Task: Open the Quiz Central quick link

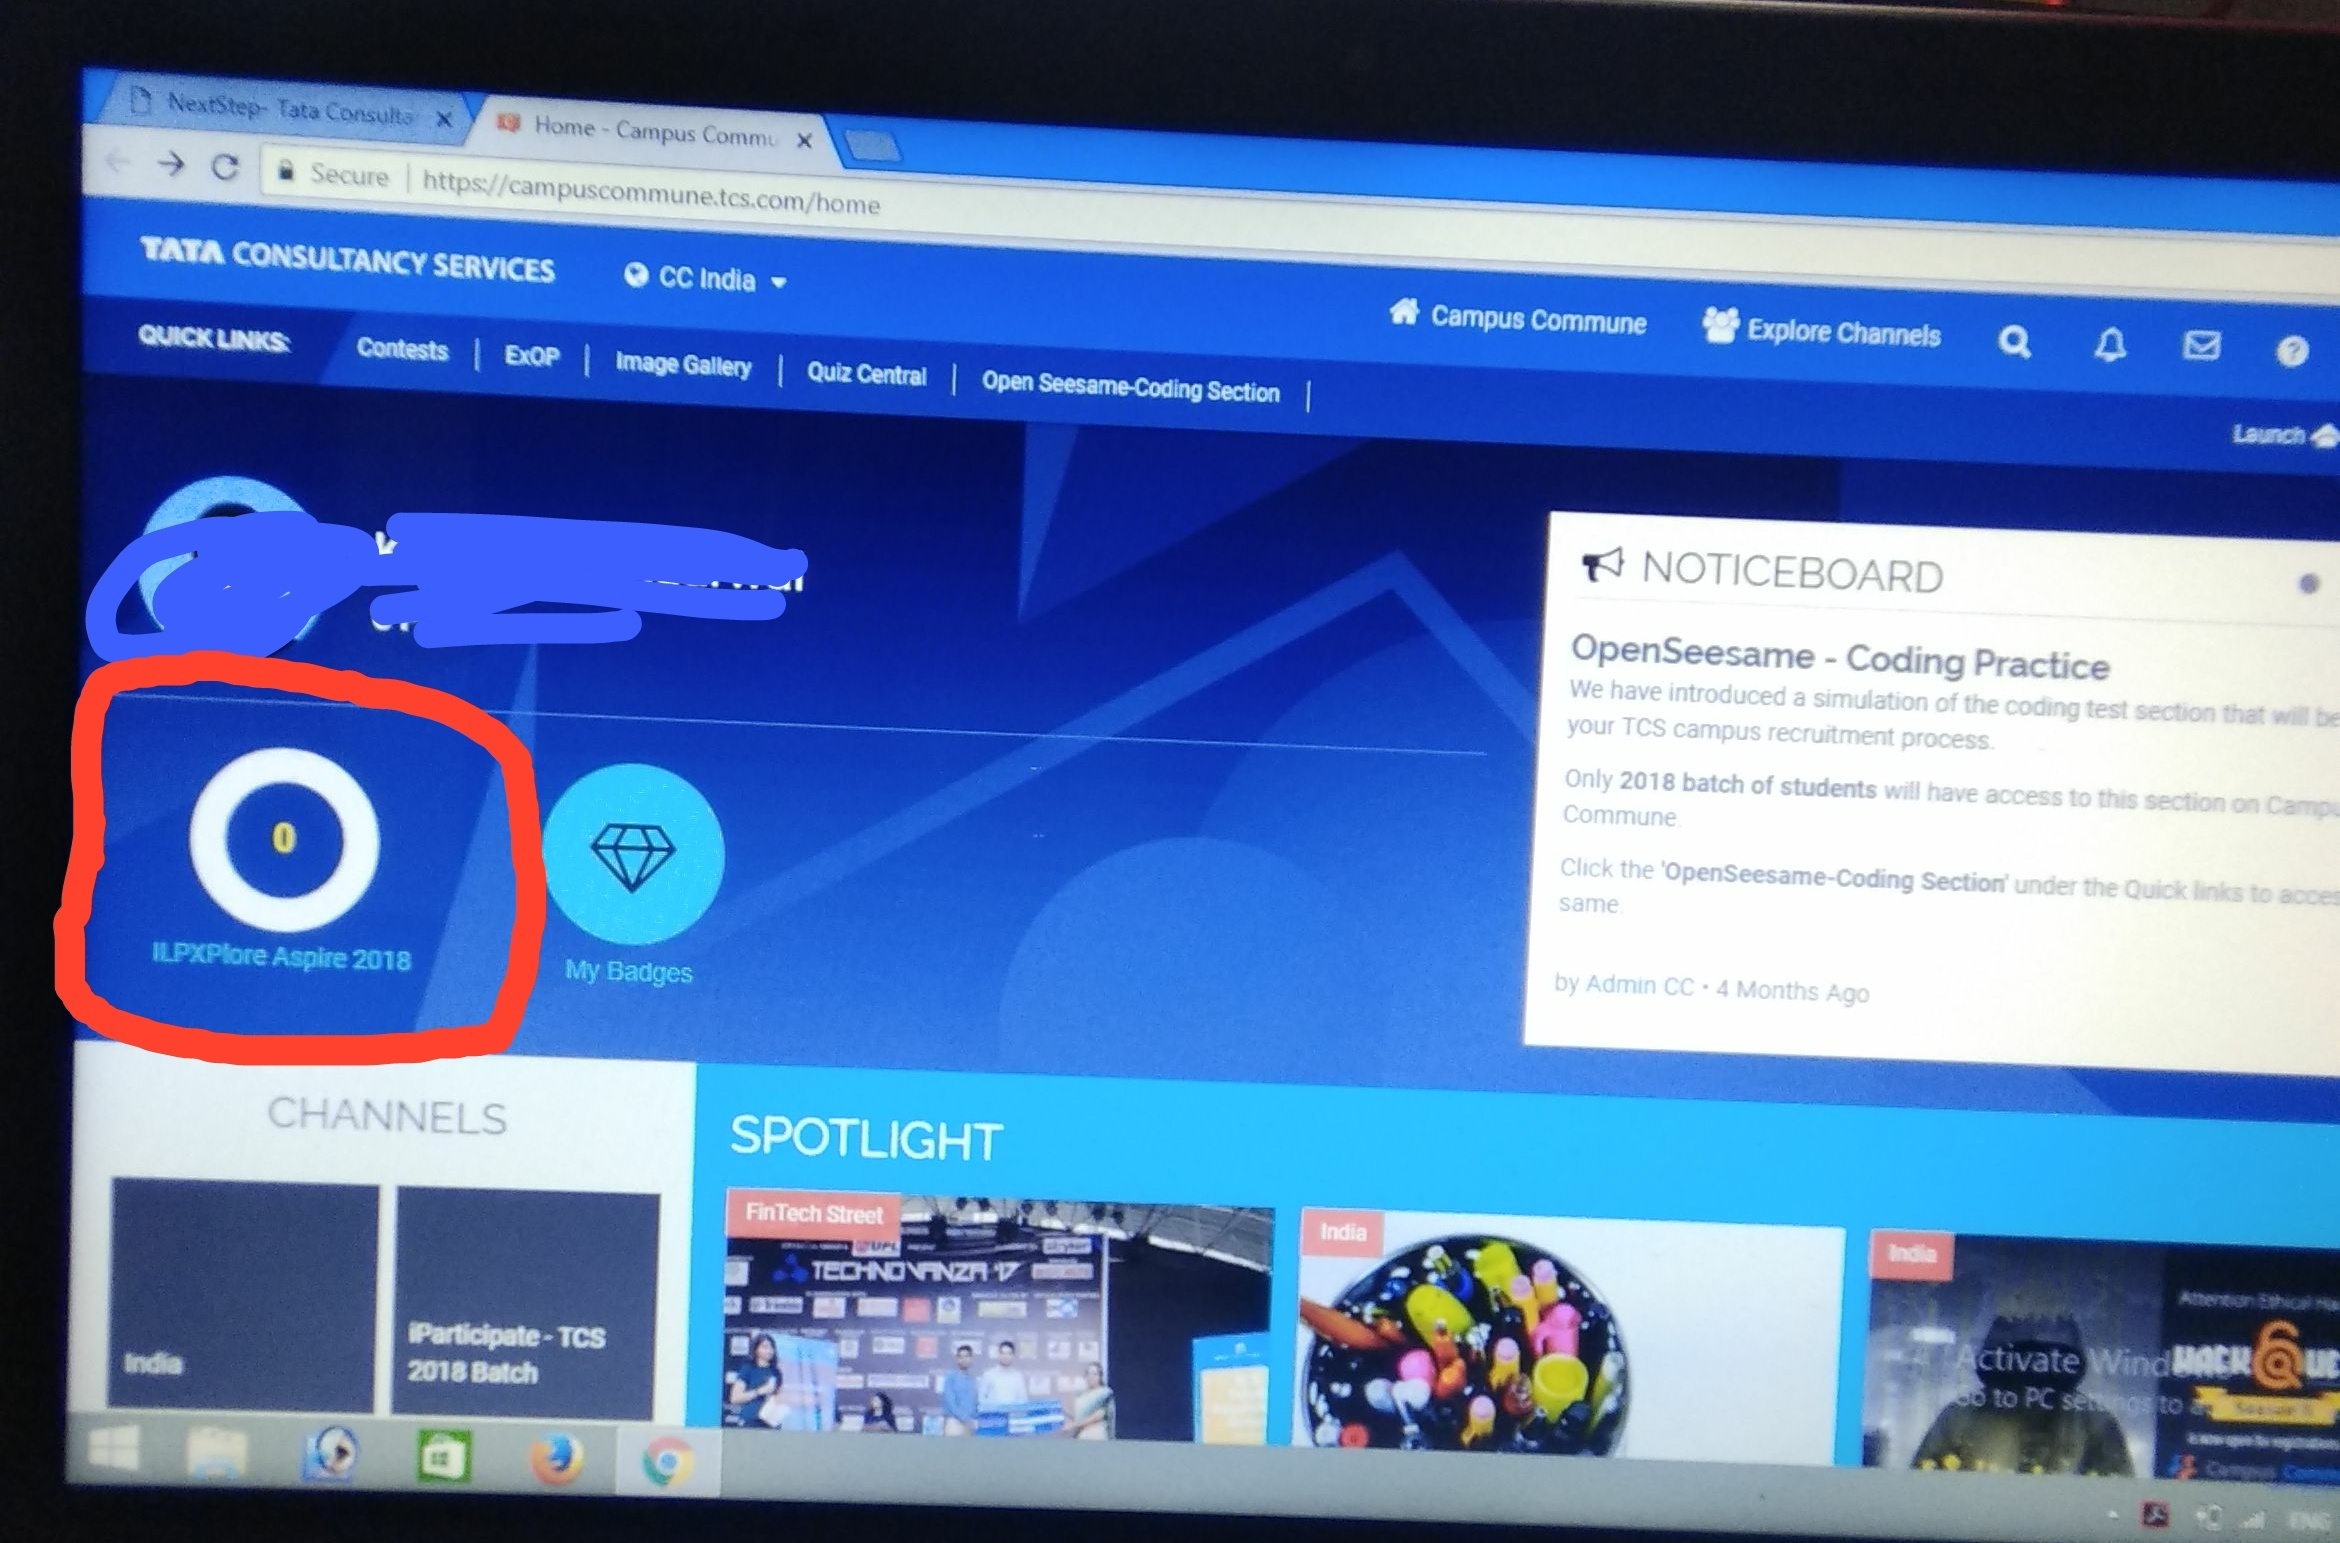Action: pos(866,374)
